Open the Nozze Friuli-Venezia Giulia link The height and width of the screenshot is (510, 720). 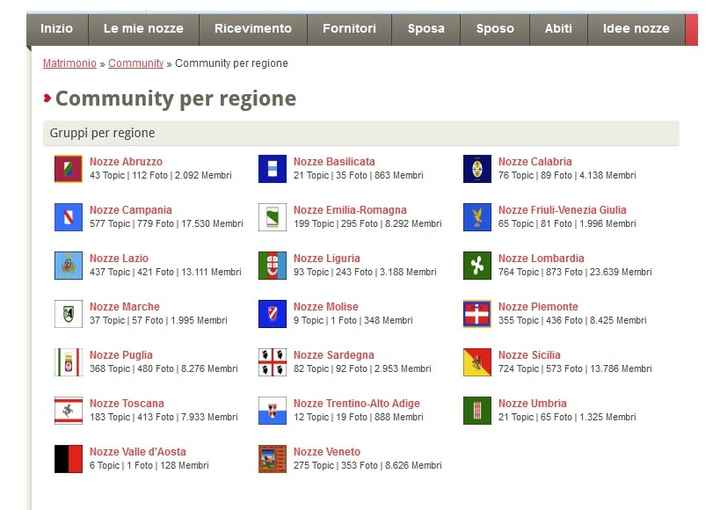click(x=562, y=210)
